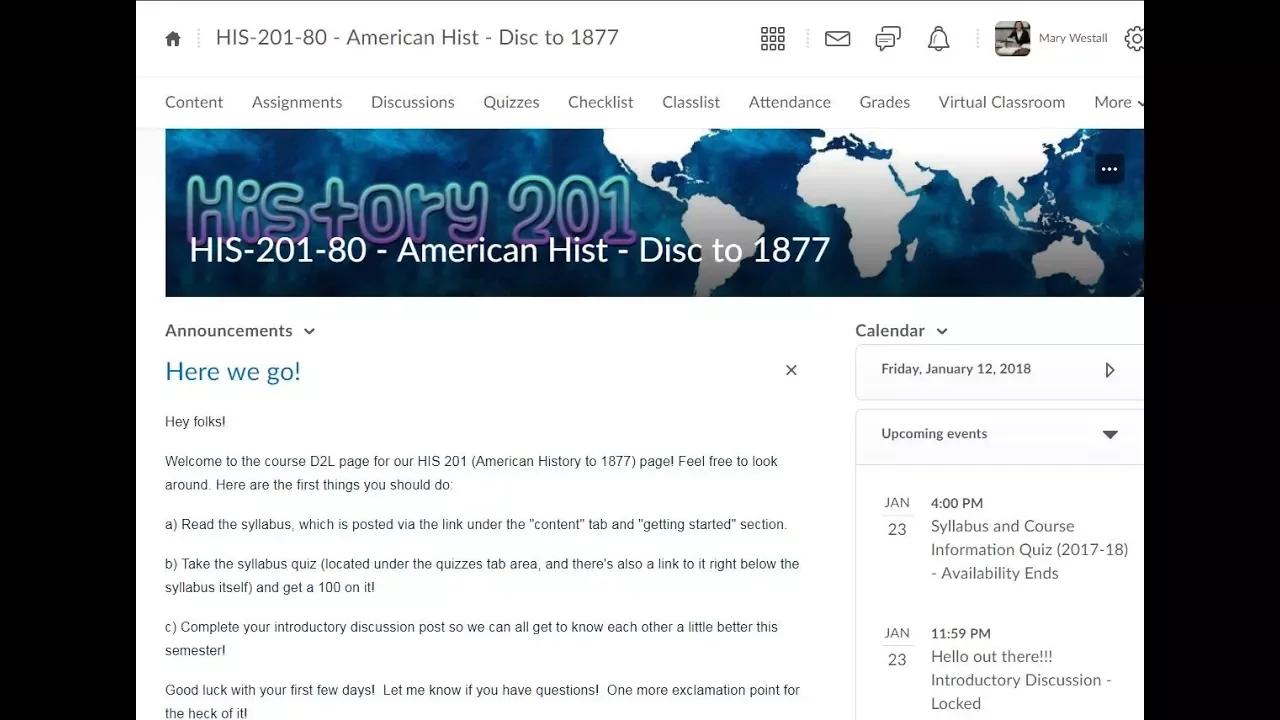Open the settings gear icon
Image resolution: width=1280 pixels, height=720 pixels.
coord(1134,39)
